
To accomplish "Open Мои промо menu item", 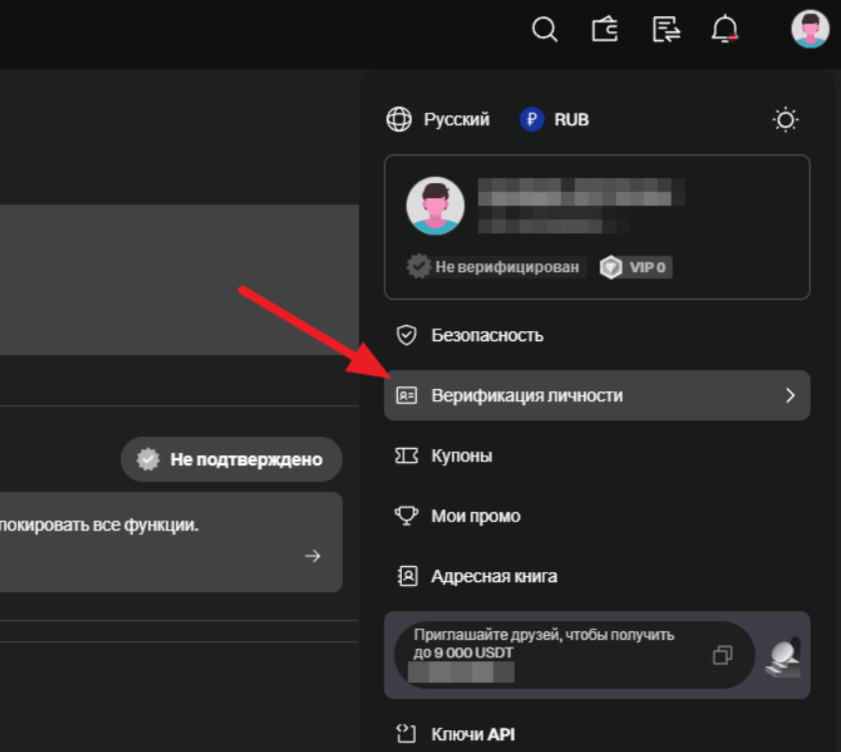I will coord(475,516).
